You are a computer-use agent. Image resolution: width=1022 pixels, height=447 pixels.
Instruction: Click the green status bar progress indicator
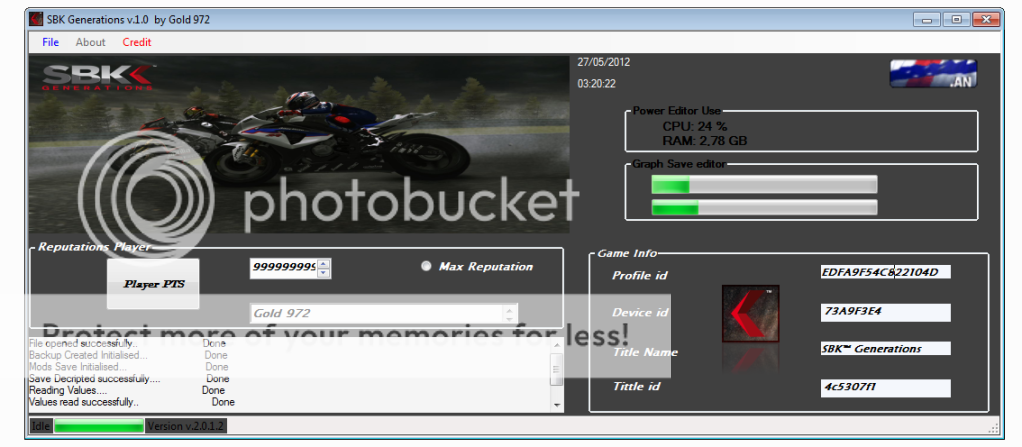point(99,426)
